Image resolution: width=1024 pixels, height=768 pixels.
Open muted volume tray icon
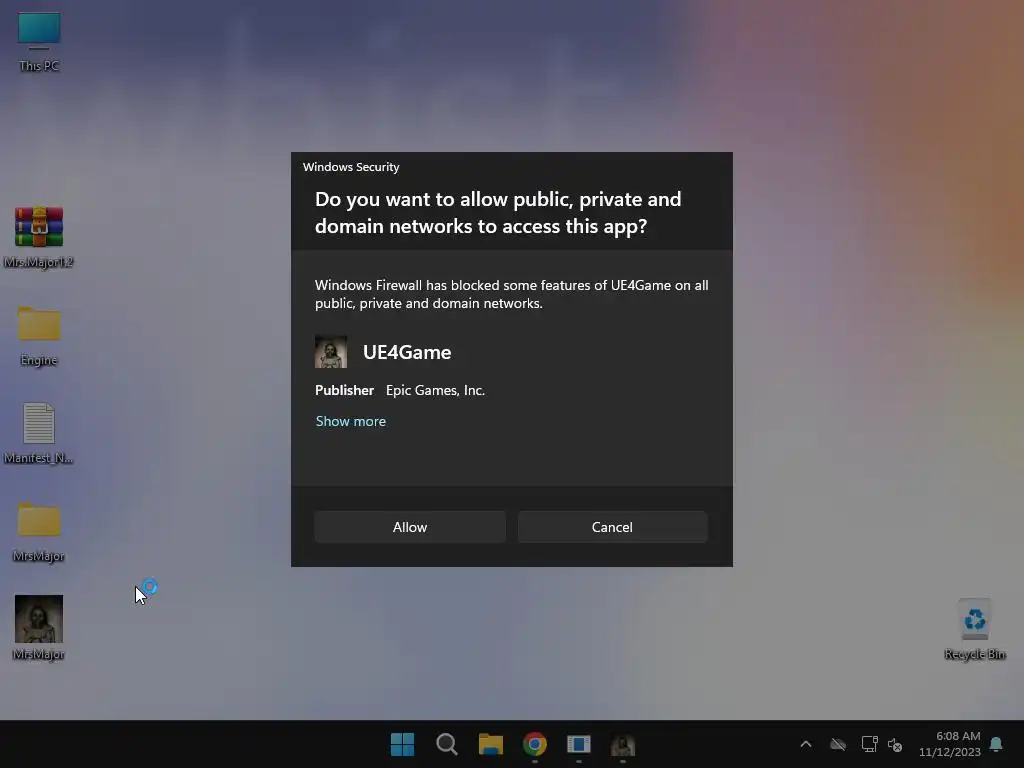[895, 744]
